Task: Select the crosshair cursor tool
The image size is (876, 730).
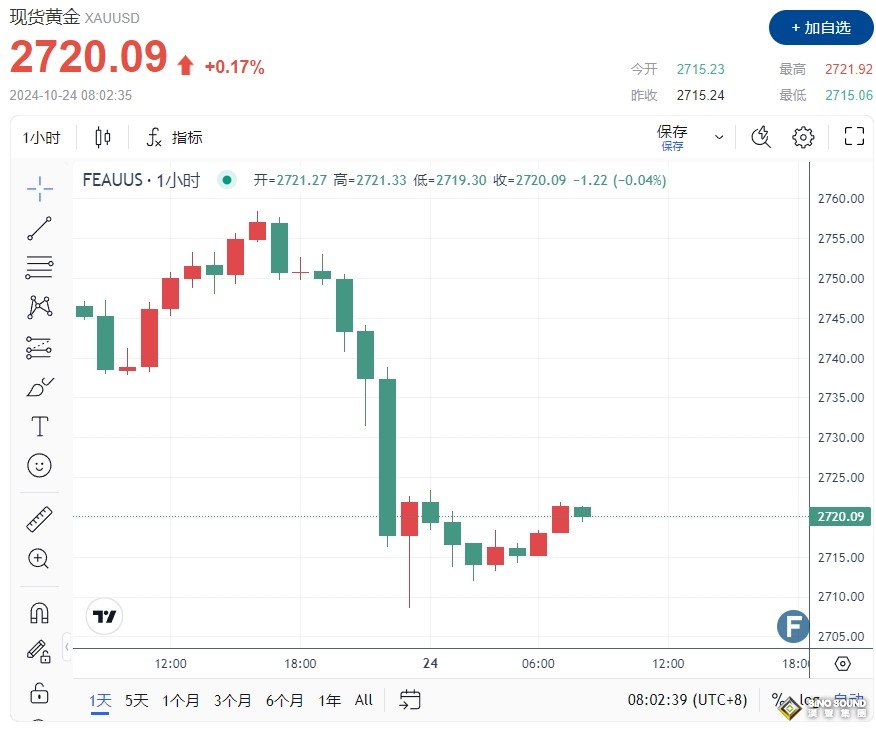Action: click(x=38, y=188)
